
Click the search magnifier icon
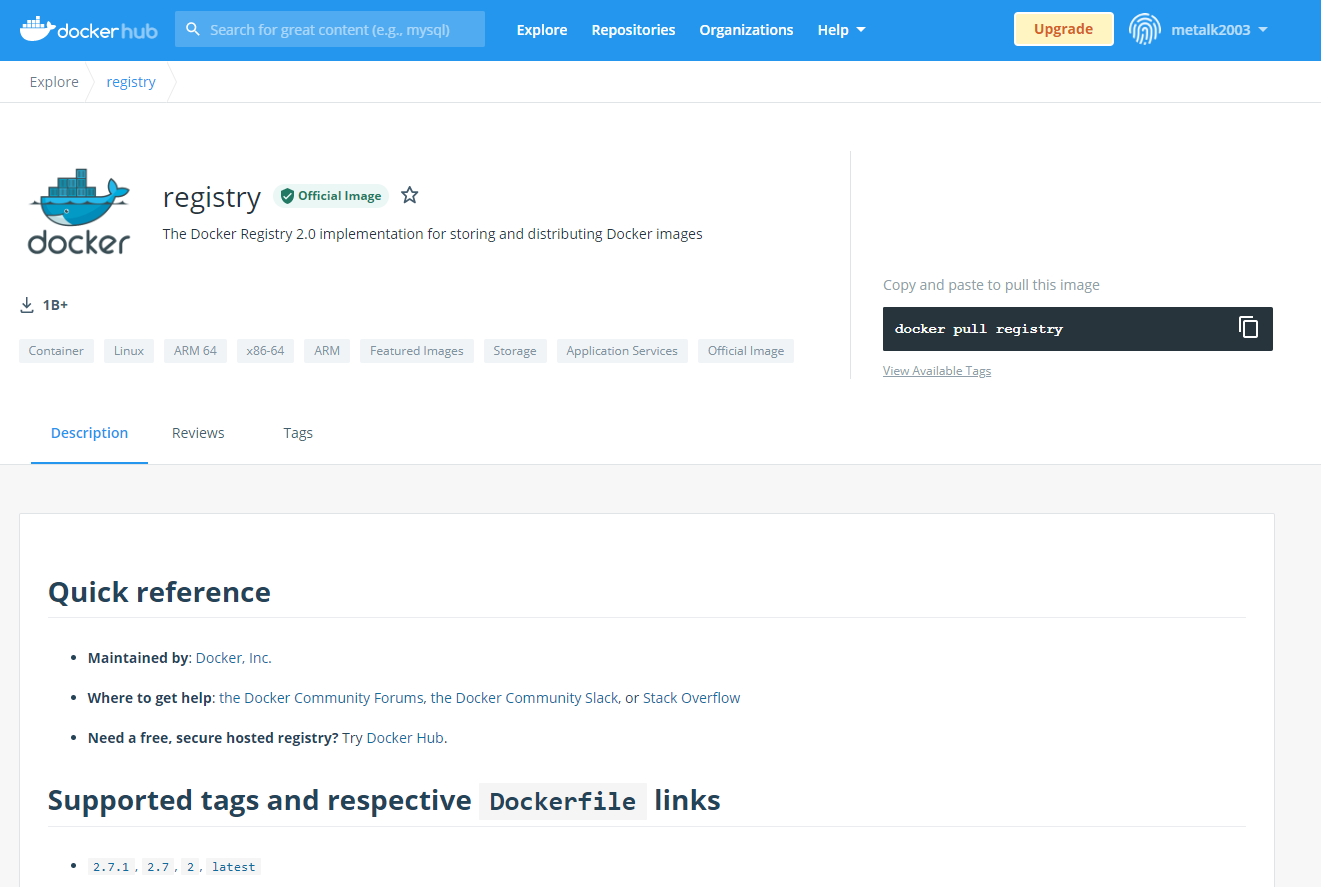(193, 30)
